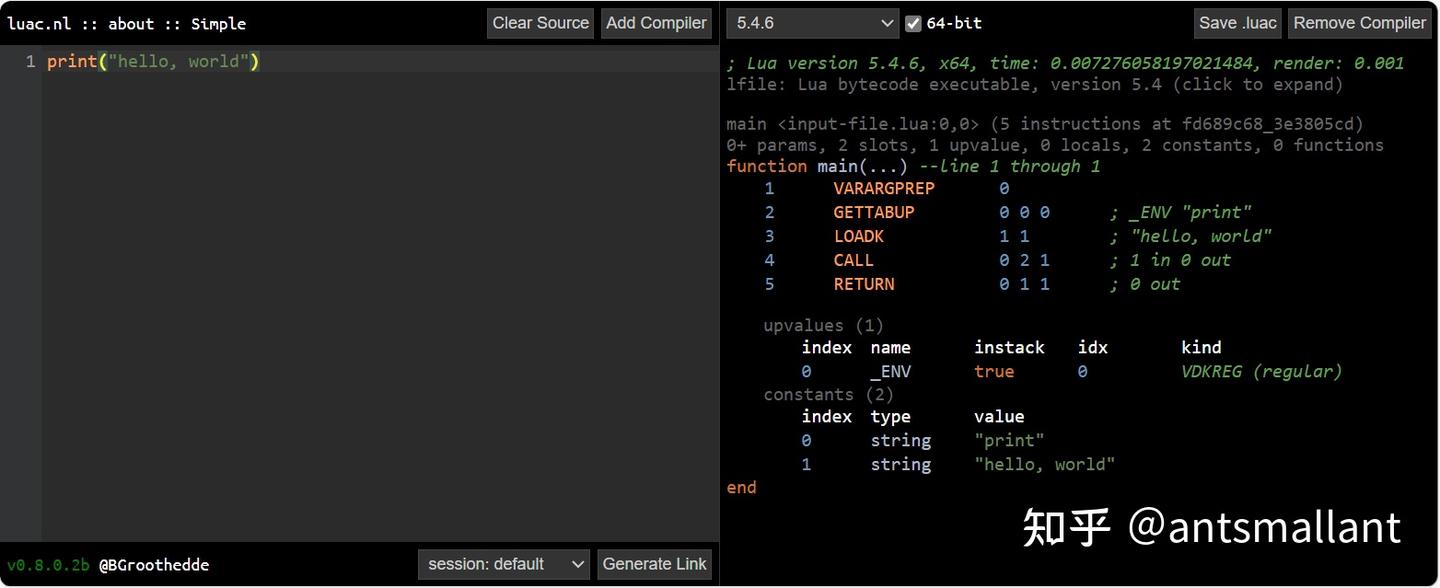The height and width of the screenshot is (588, 1440).
Task: Click the upvalues (1) section header
Action: click(823, 325)
